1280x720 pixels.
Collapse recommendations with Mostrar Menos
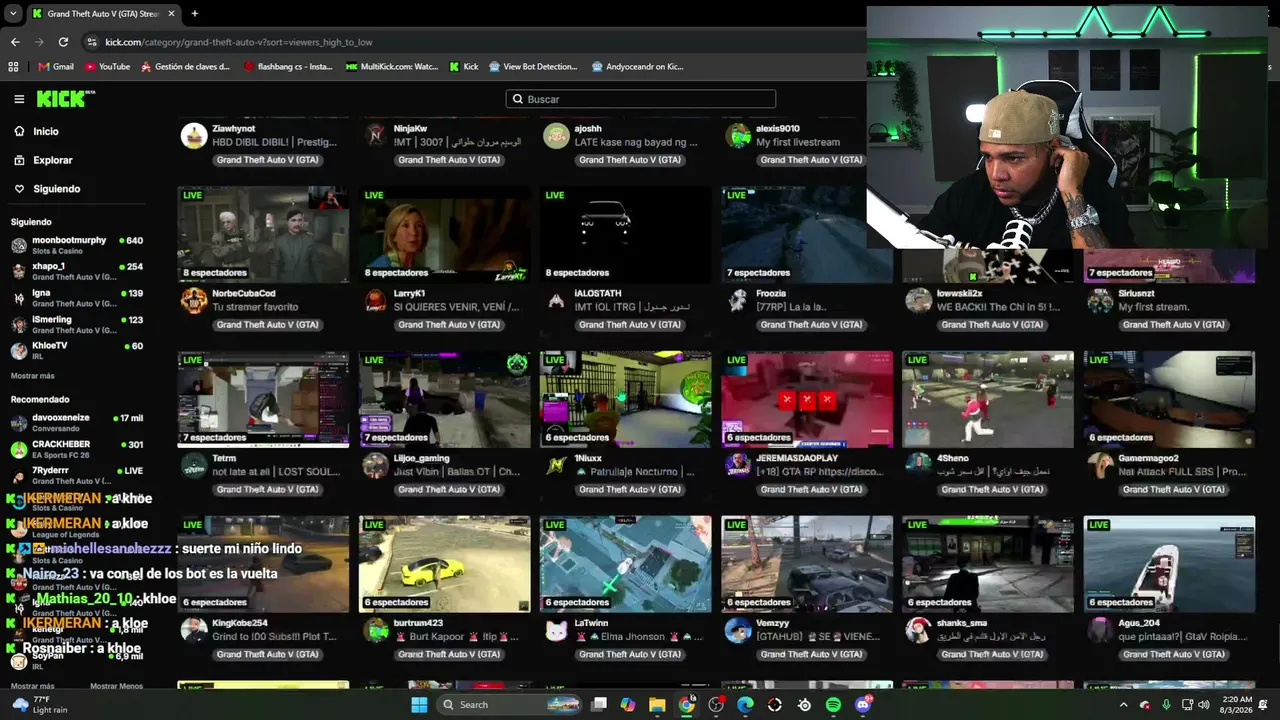[x=116, y=686]
